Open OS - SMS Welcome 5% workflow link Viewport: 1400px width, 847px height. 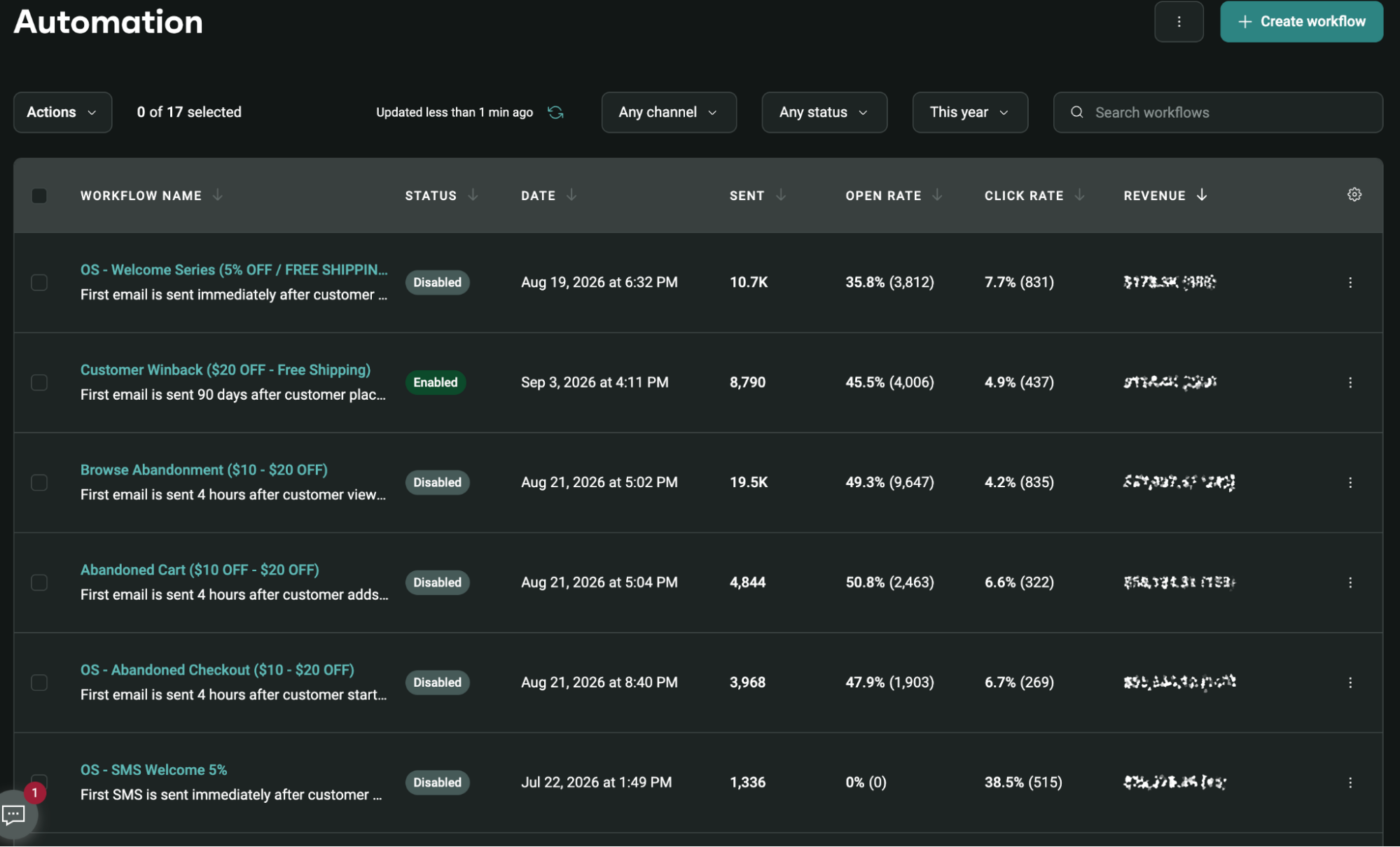pos(154,770)
